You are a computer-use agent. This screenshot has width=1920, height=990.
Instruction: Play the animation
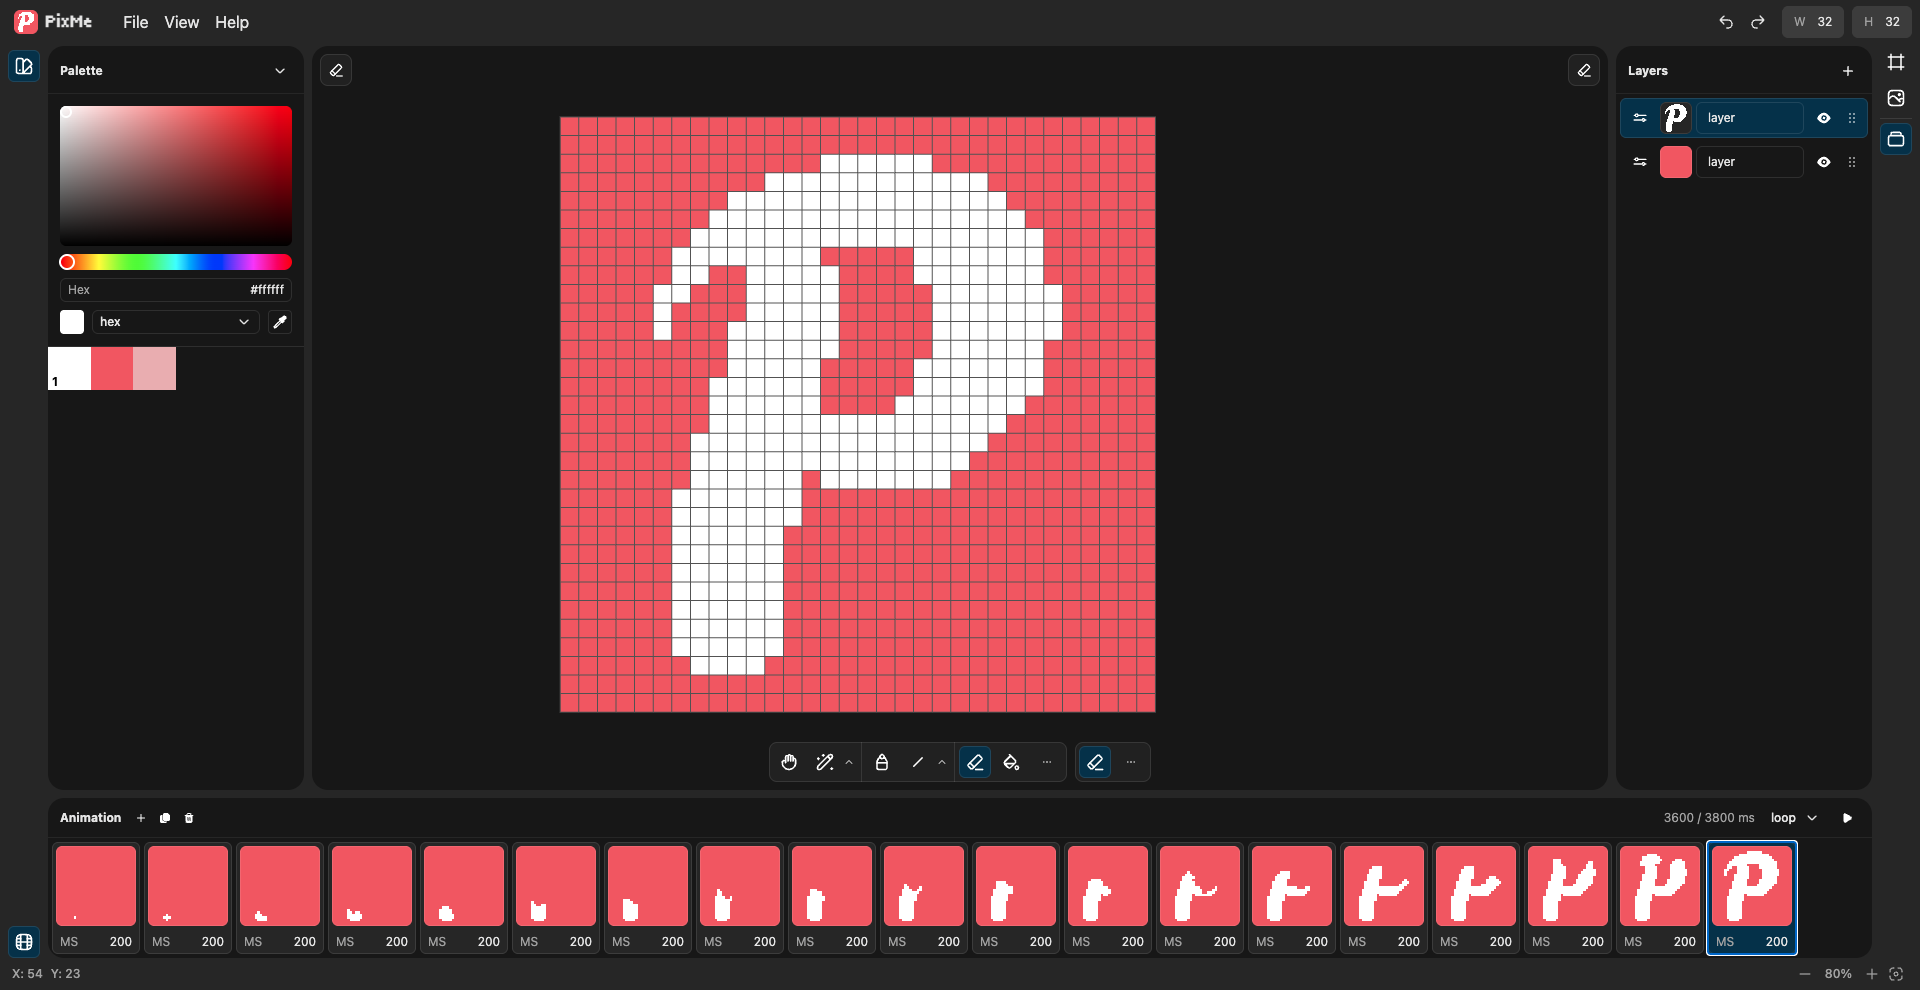coord(1848,818)
